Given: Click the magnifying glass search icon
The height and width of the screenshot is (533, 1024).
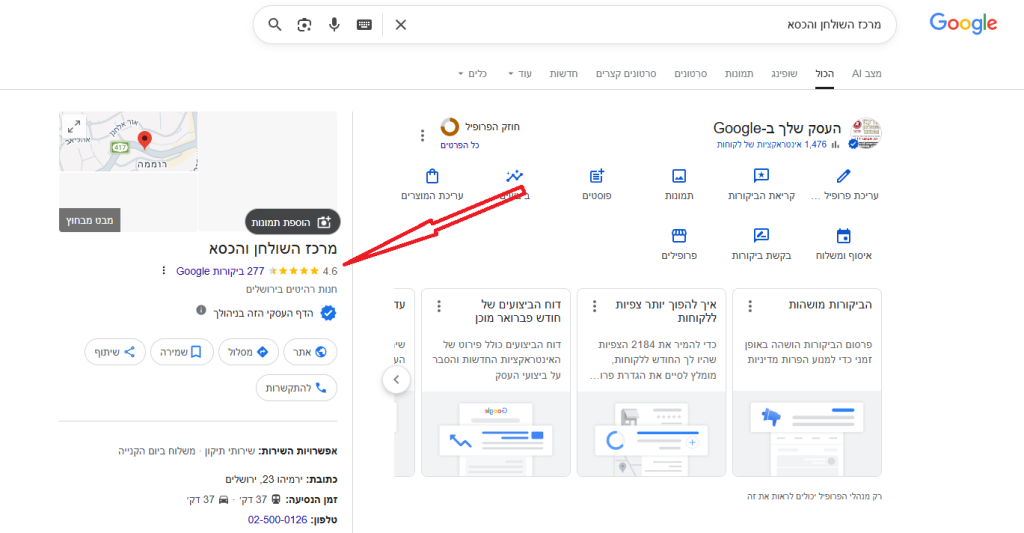Looking at the screenshot, I should coord(276,24).
